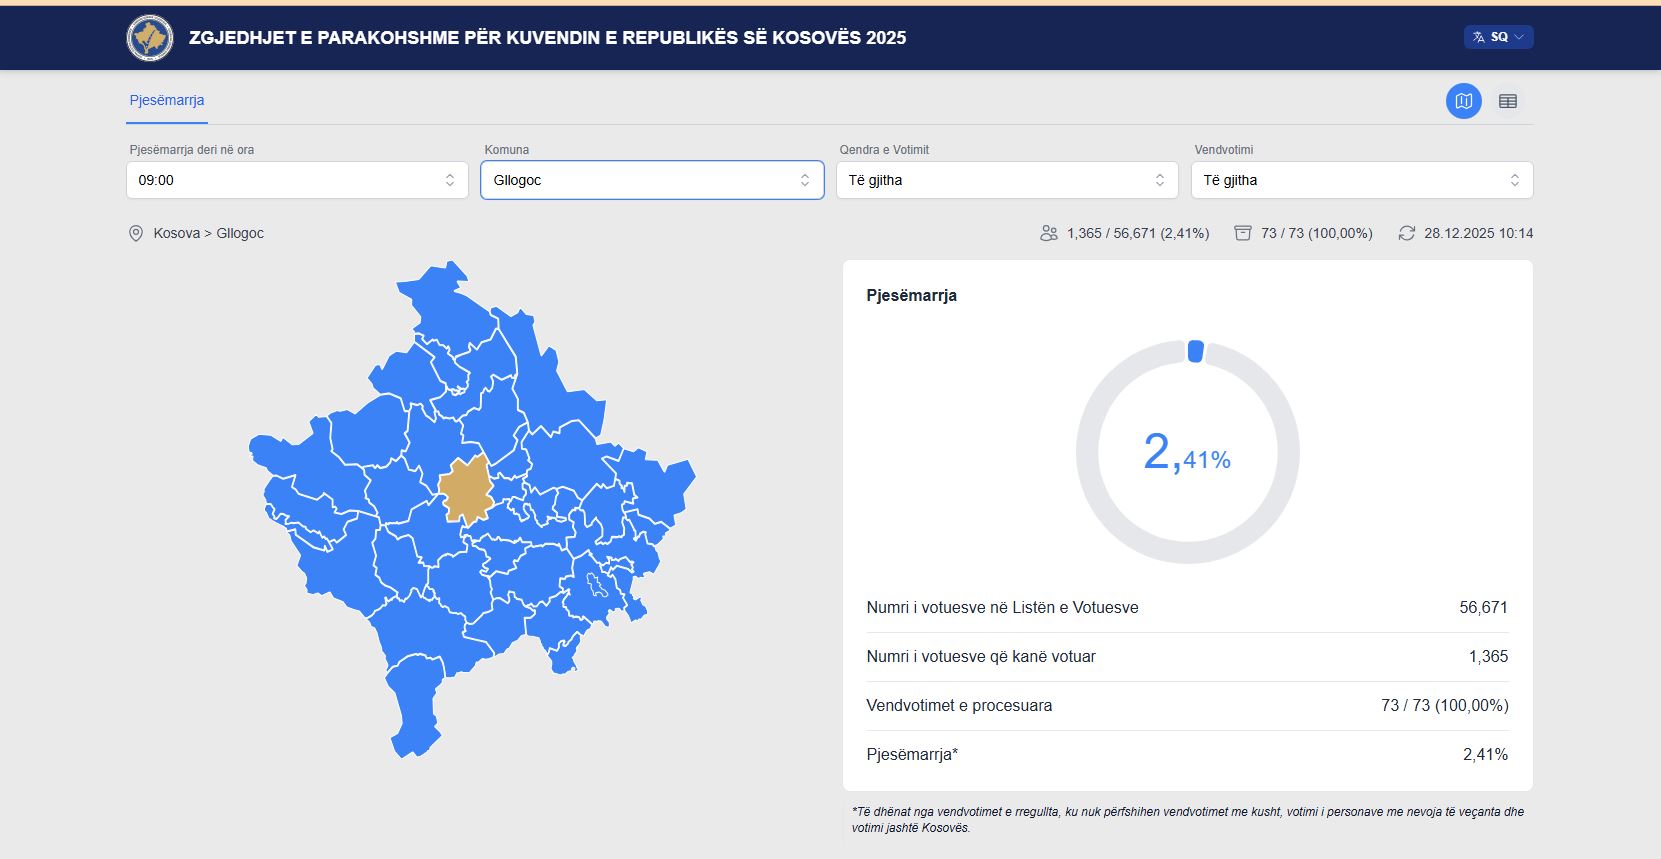Viewport: 1661px width, 859px height.
Task: Switch to table view icon
Action: [1507, 101]
